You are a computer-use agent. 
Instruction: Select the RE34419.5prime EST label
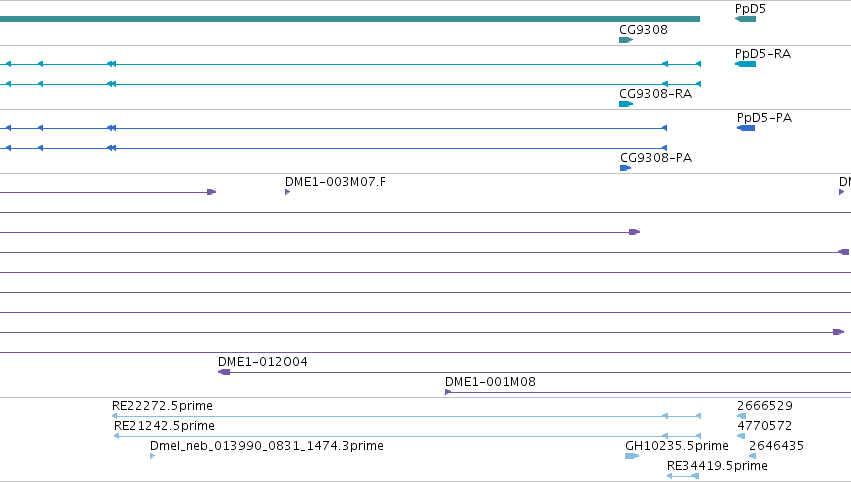pyautogui.click(x=717, y=466)
